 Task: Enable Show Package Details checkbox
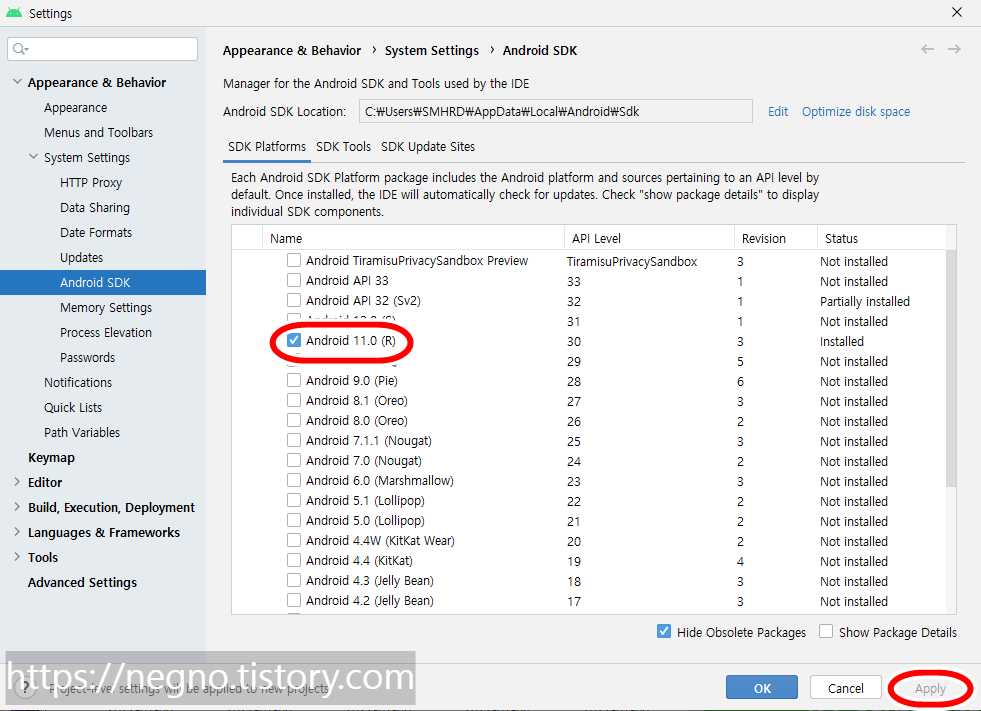826,631
